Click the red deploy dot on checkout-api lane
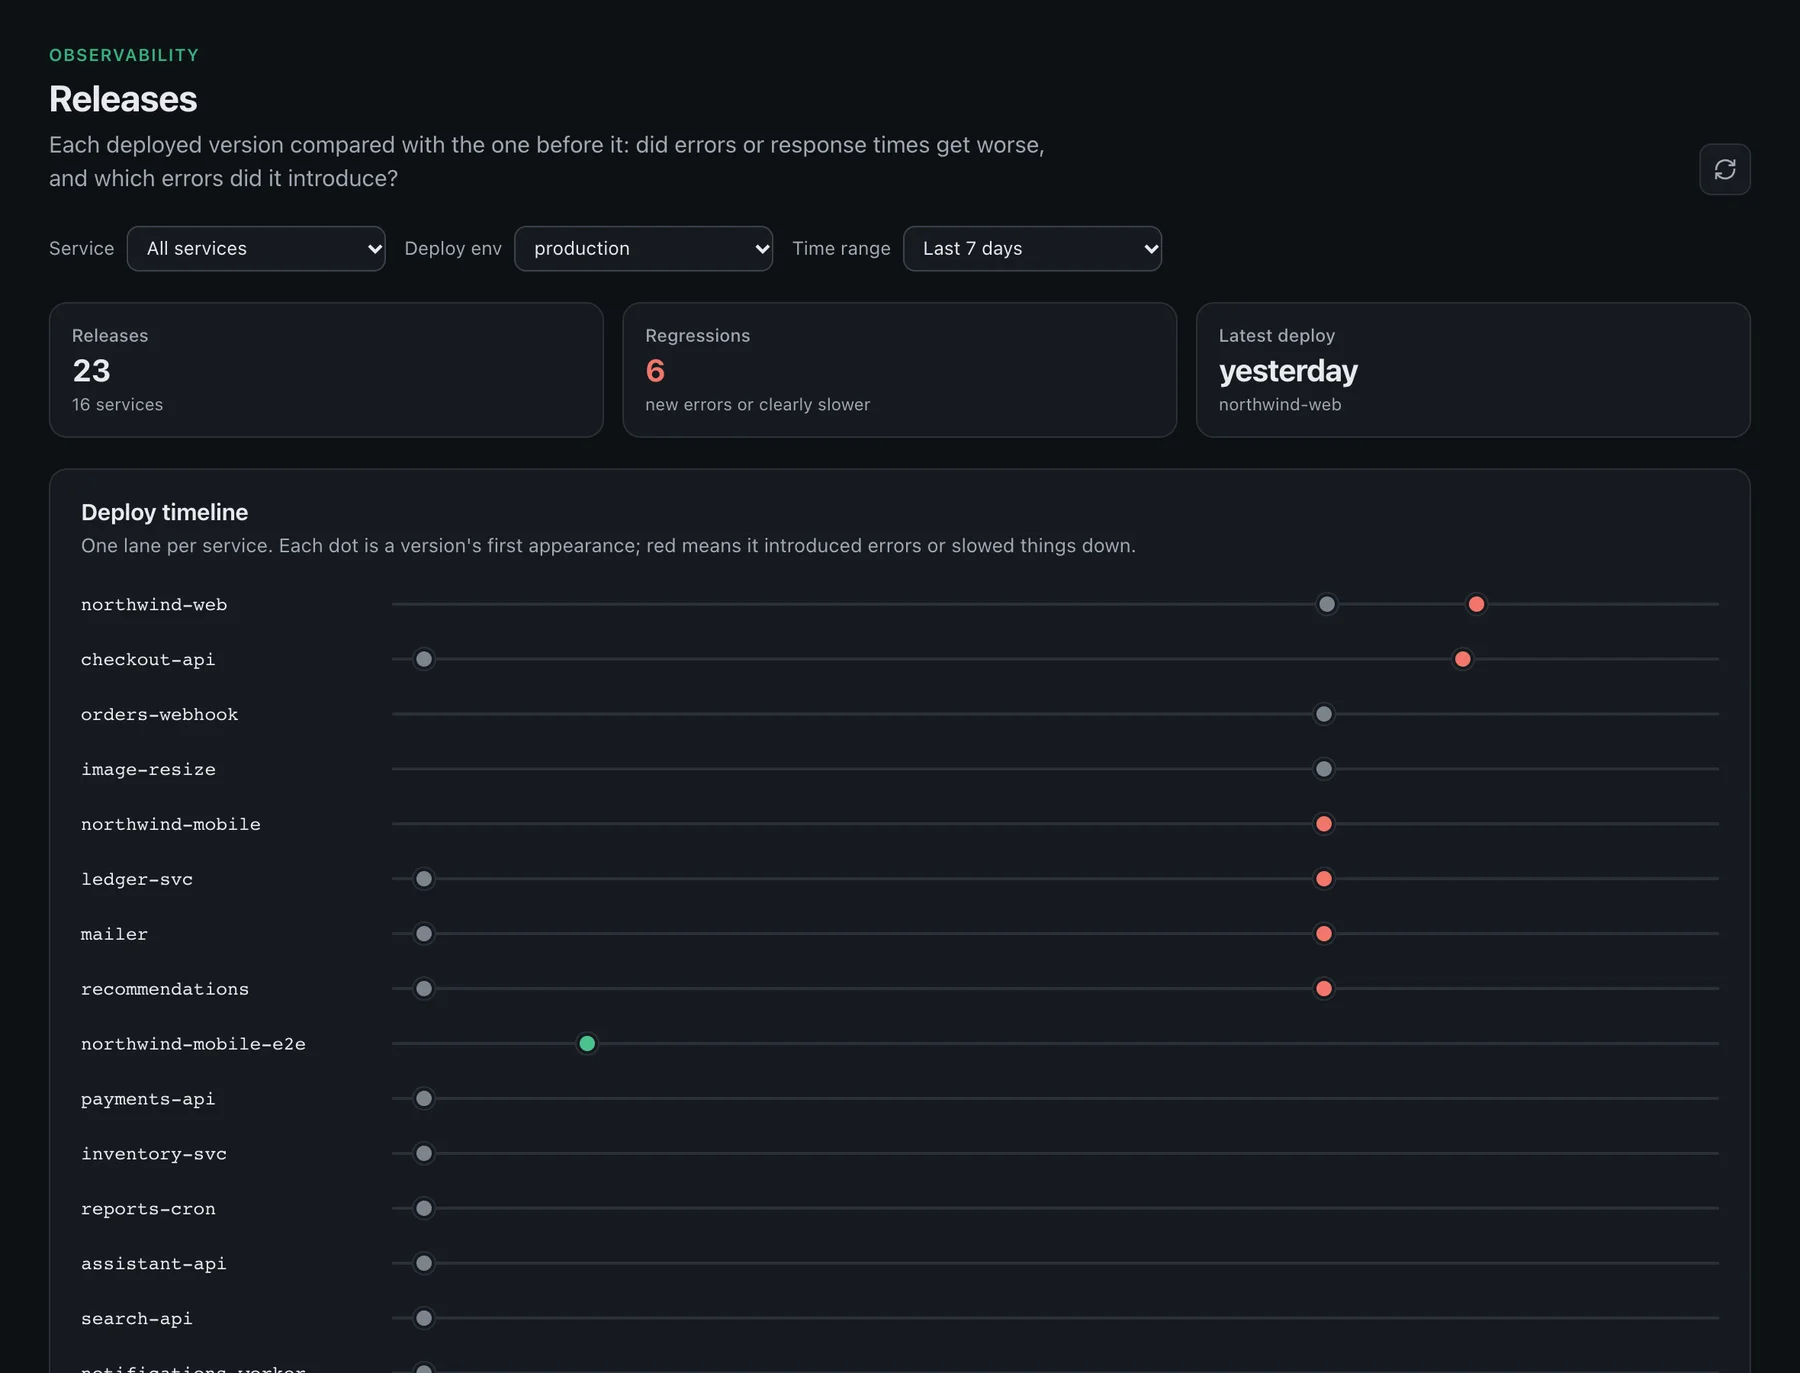The width and height of the screenshot is (1800, 1373). click(1462, 659)
